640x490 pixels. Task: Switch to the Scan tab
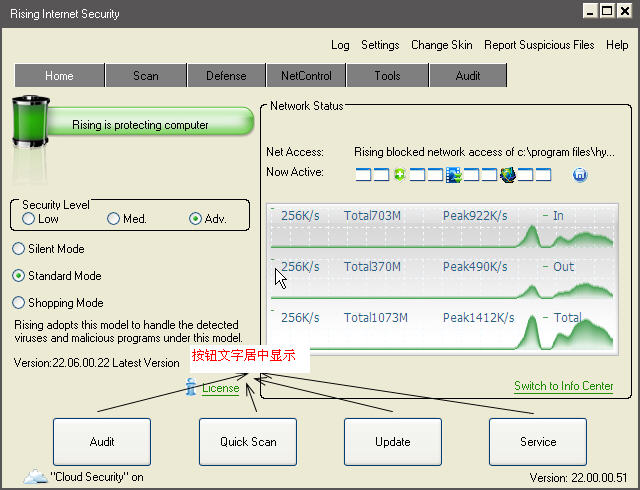point(145,75)
